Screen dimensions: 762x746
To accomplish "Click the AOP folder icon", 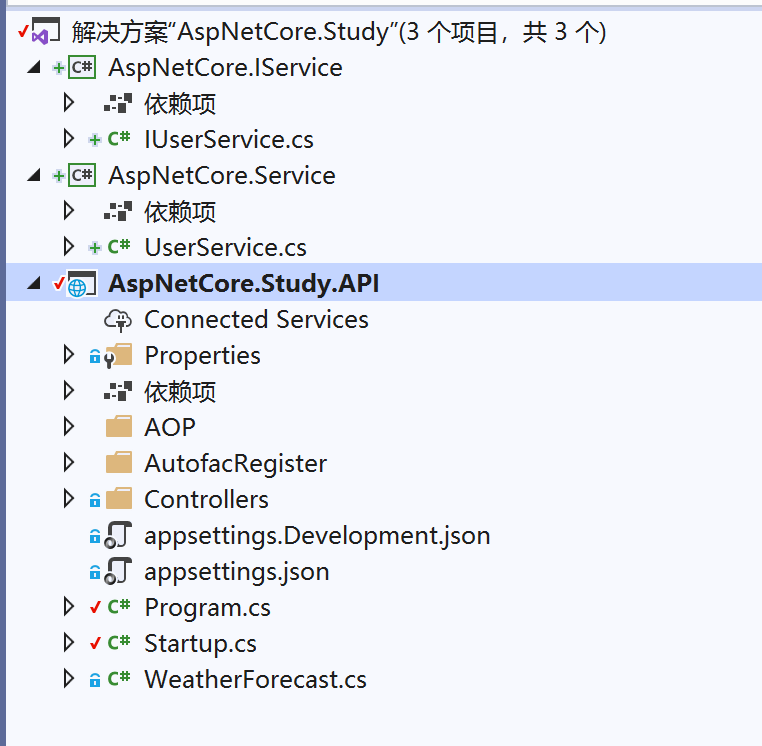I will [x=119, y=427].
